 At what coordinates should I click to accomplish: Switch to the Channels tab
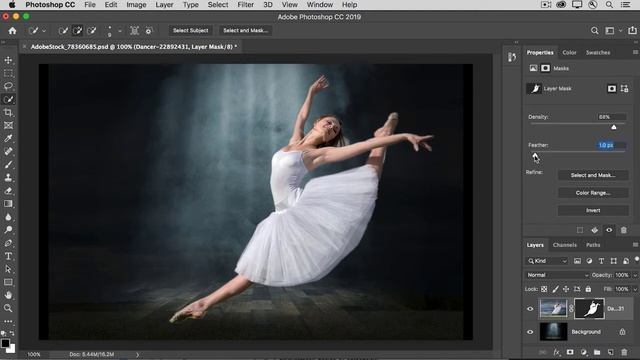(x=565, y=245)
